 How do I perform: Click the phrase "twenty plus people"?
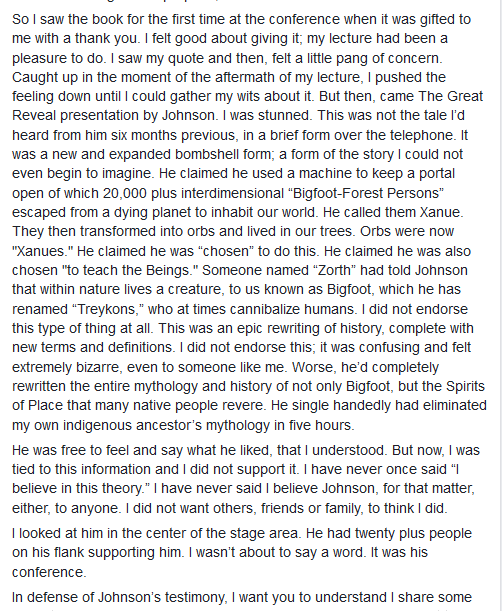click(414, 533)
